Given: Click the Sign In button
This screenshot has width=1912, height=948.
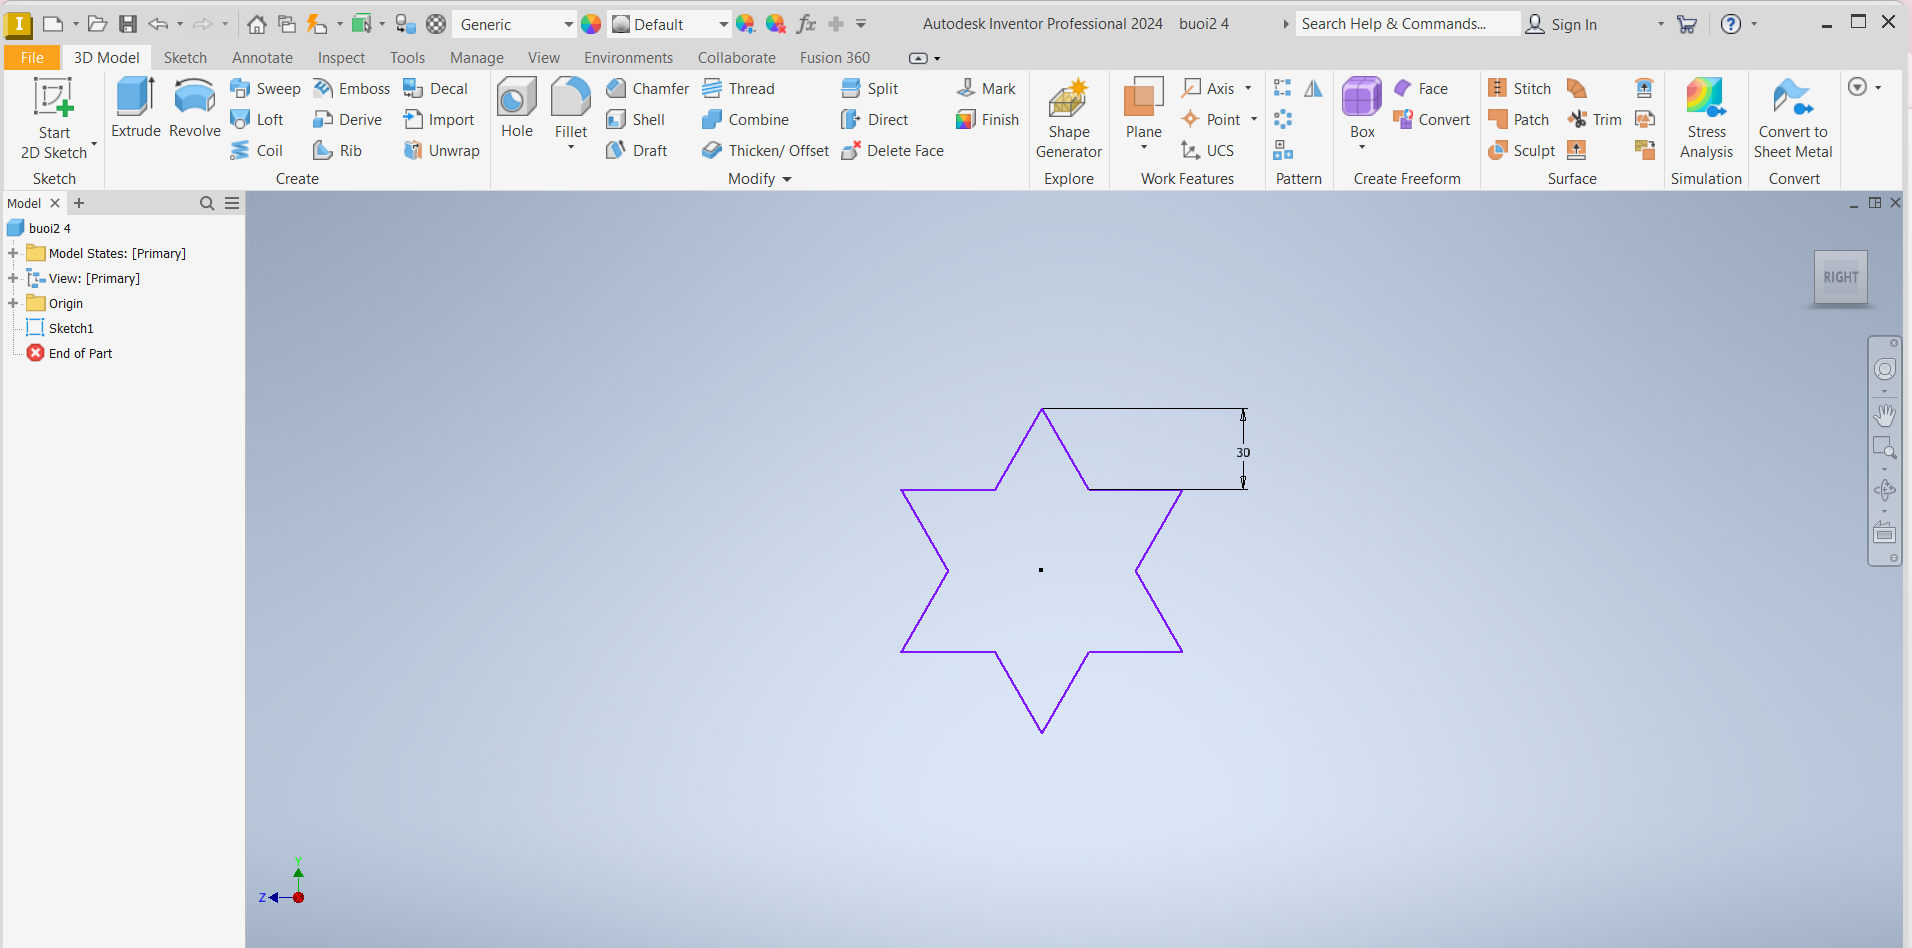Looking at the screenshot, I should tap(1562, 24).
